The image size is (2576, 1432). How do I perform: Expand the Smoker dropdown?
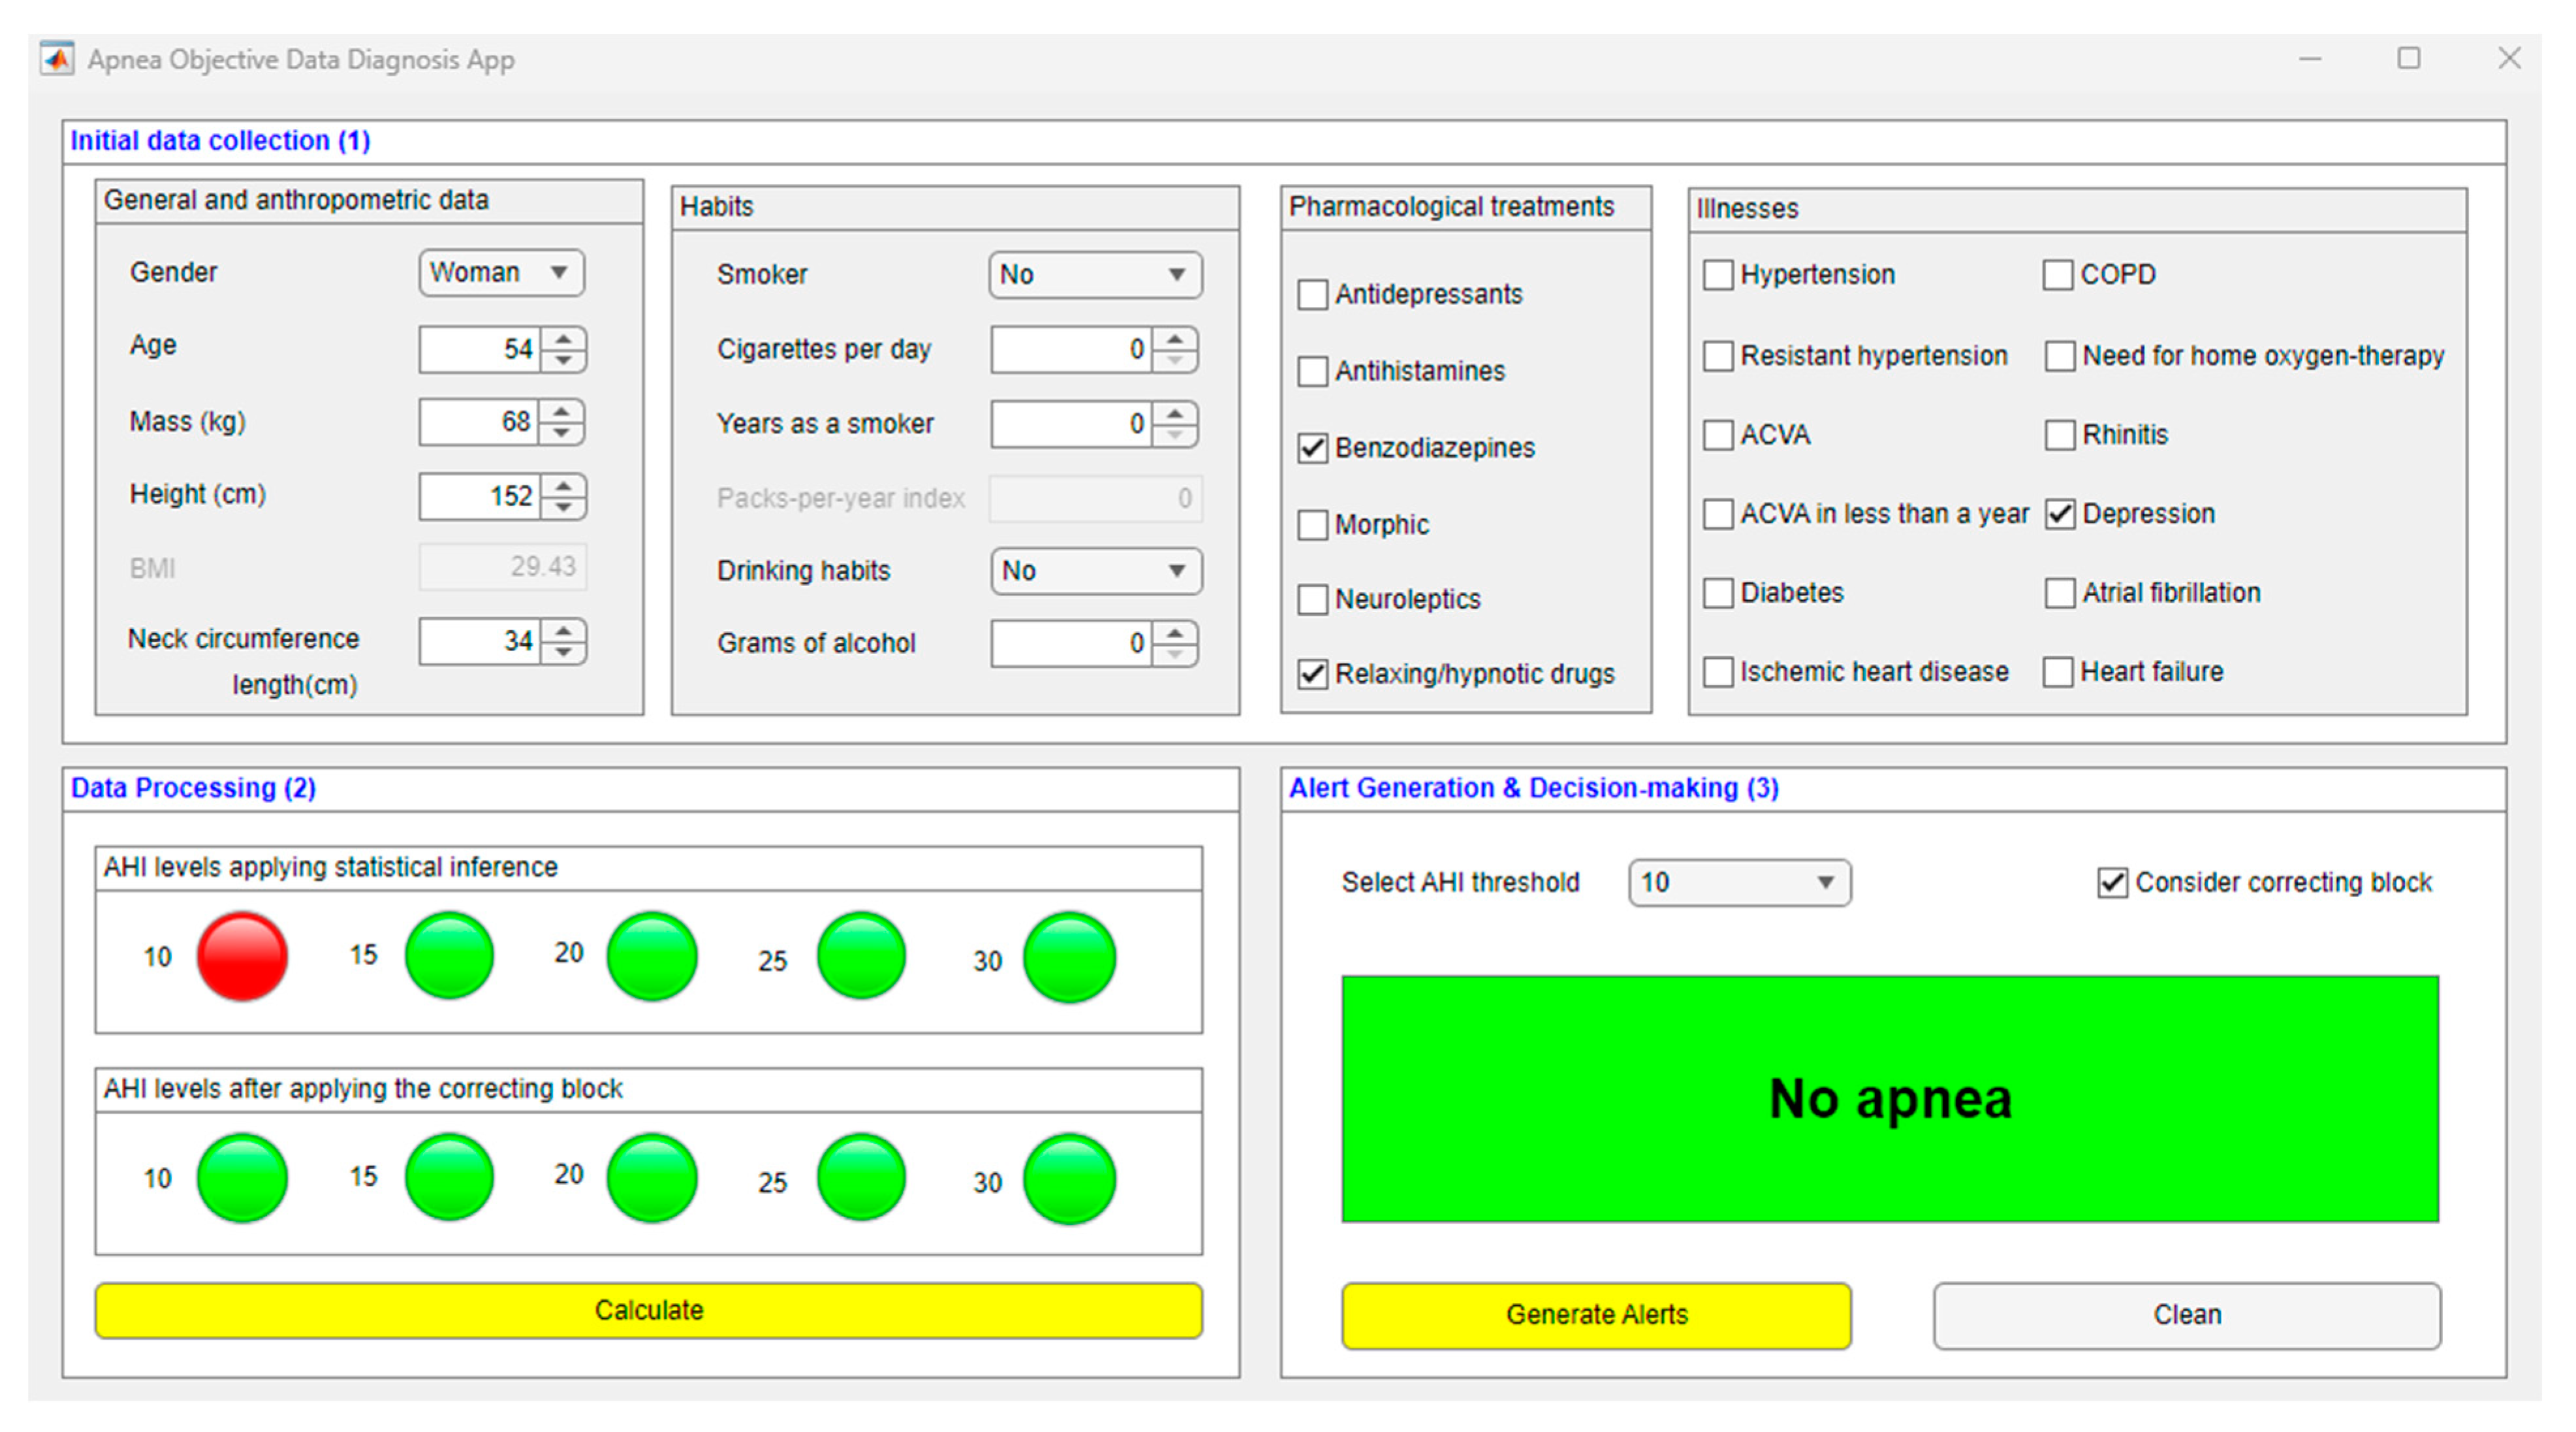1095,275
